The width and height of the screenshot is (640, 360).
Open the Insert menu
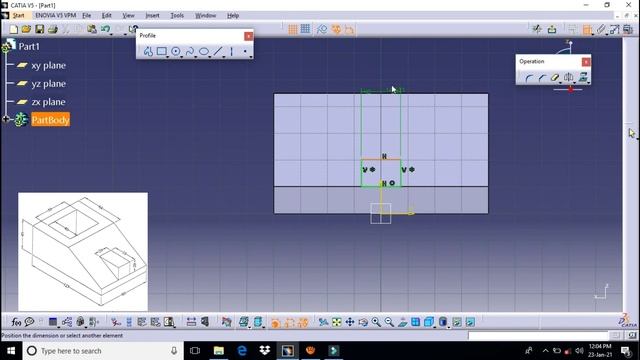(x=152, y=16)
